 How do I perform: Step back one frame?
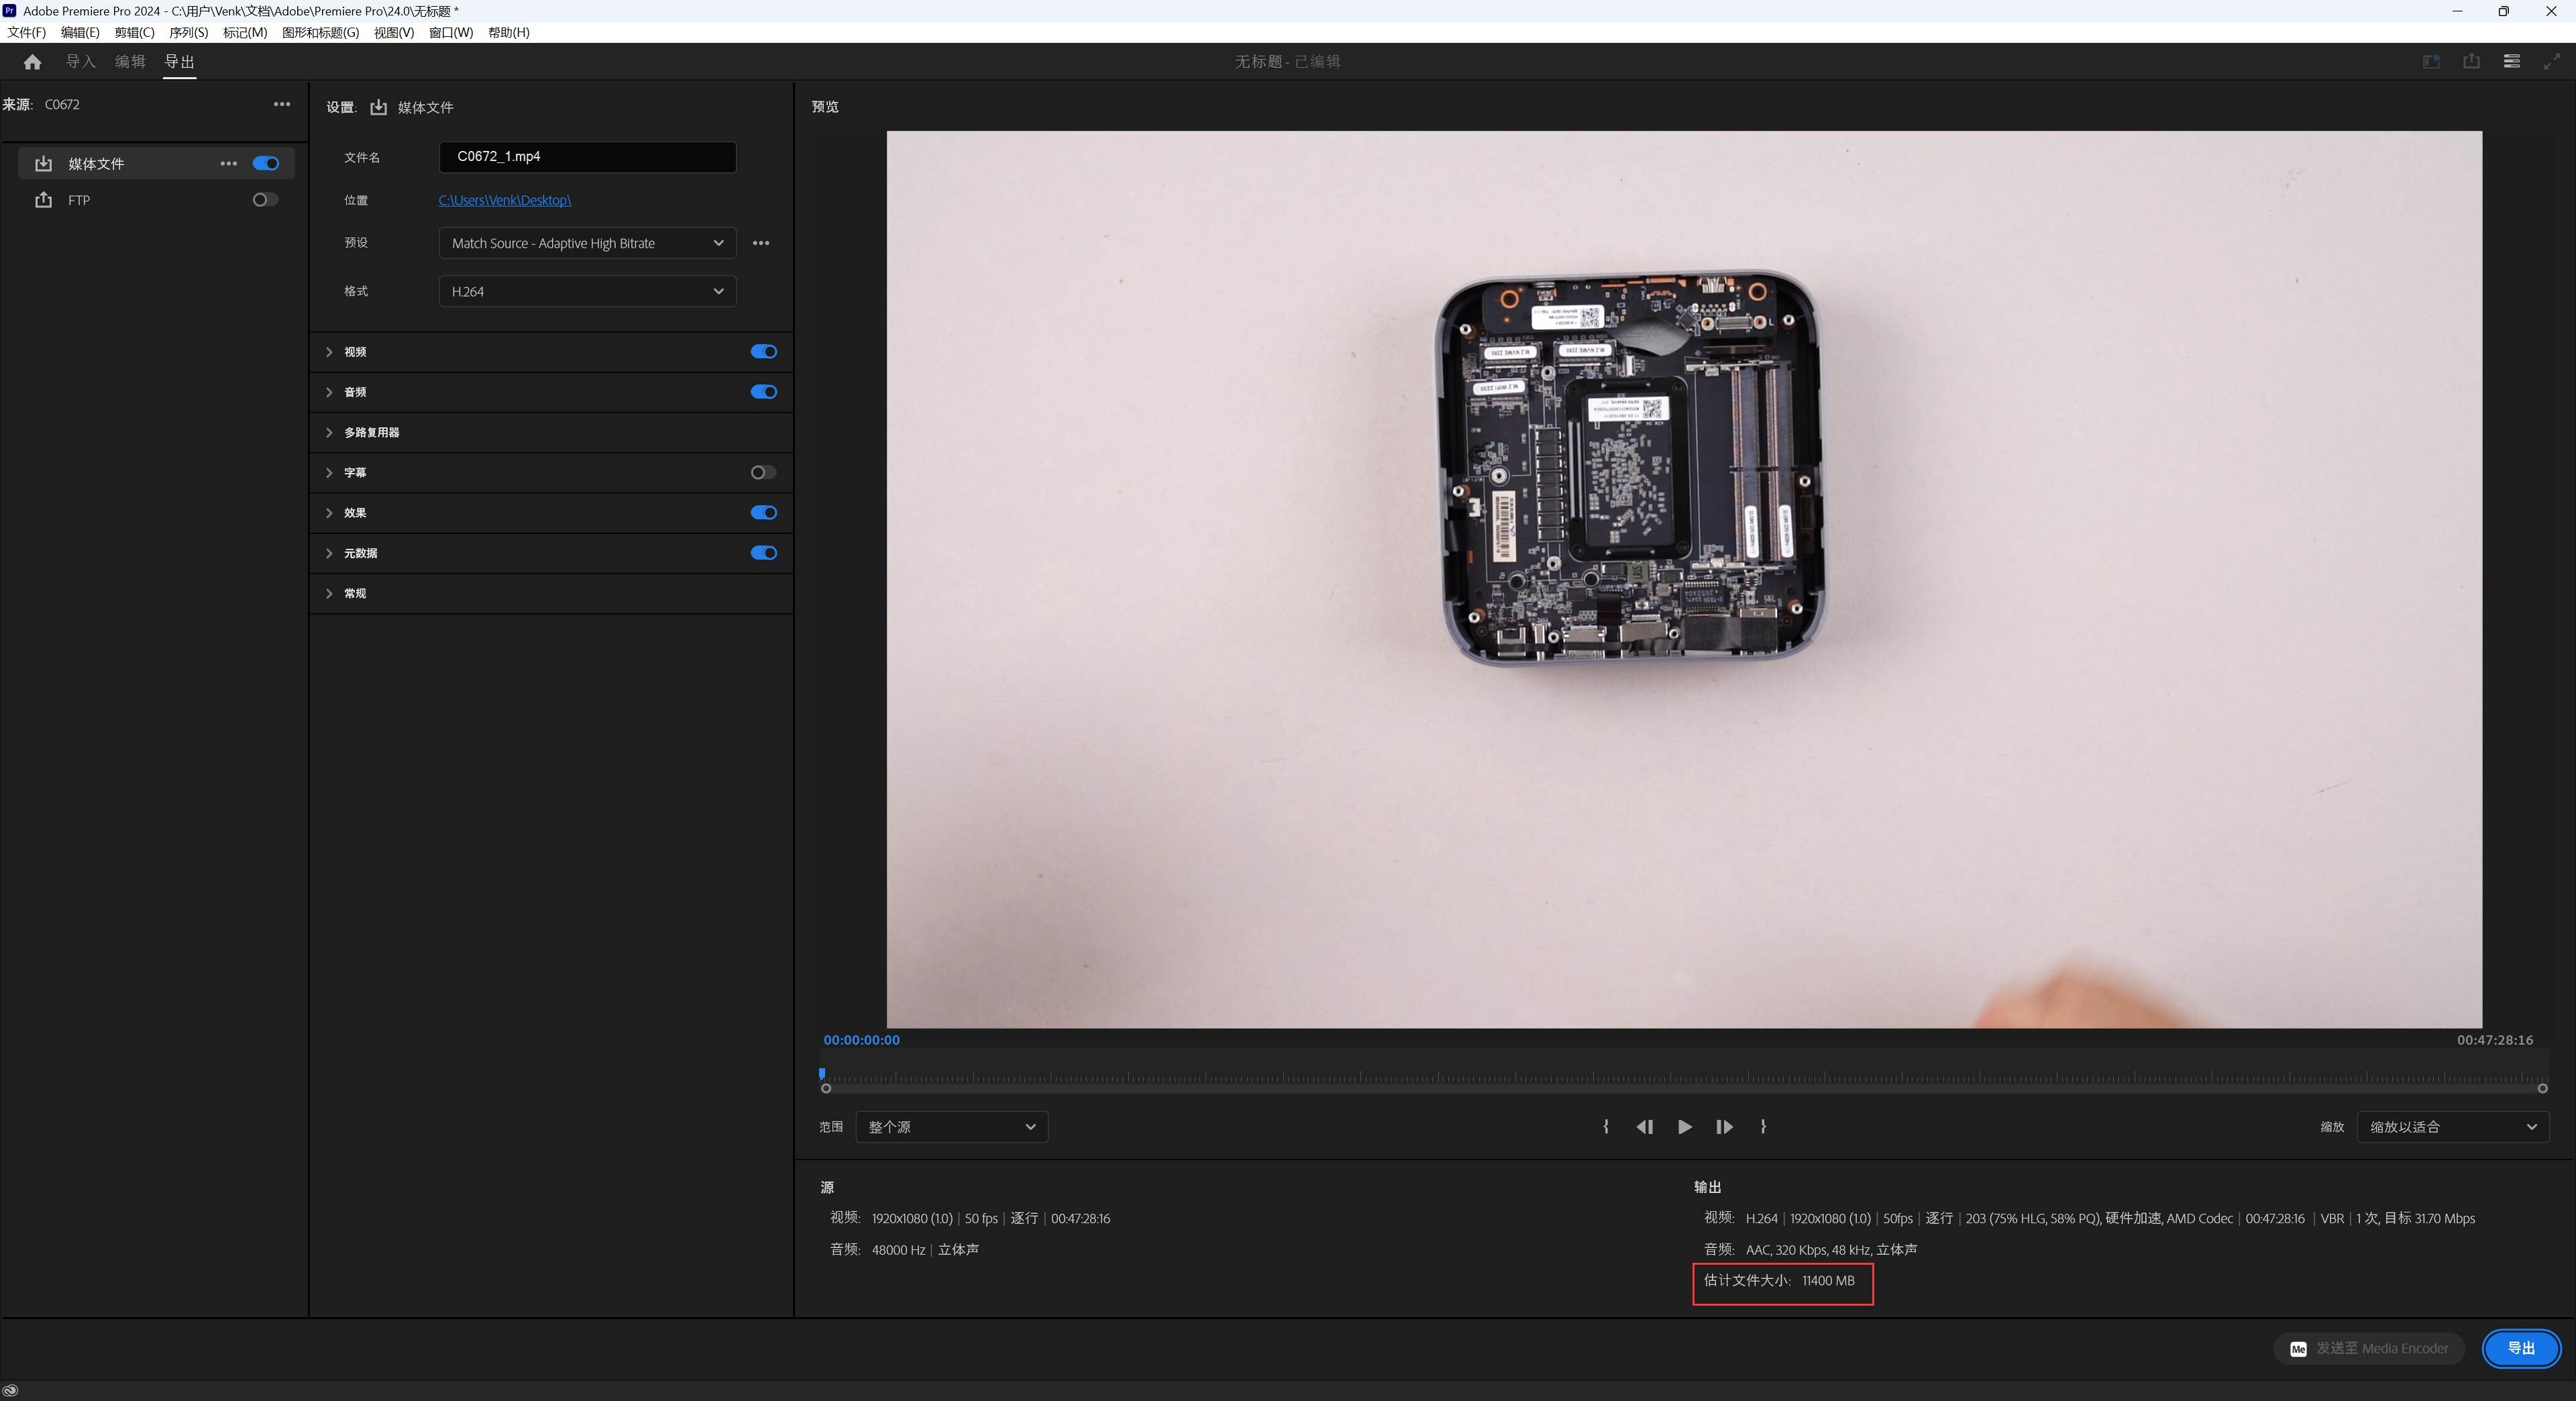click(1644, 1127)
